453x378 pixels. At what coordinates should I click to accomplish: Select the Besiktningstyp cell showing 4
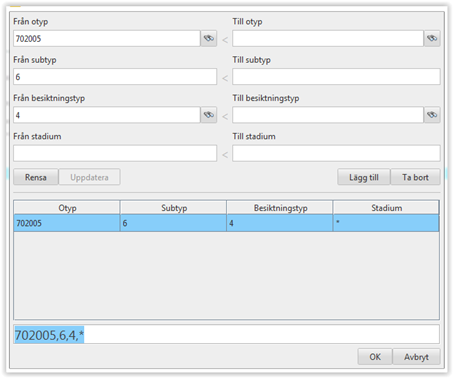click(x=280, y=223)
